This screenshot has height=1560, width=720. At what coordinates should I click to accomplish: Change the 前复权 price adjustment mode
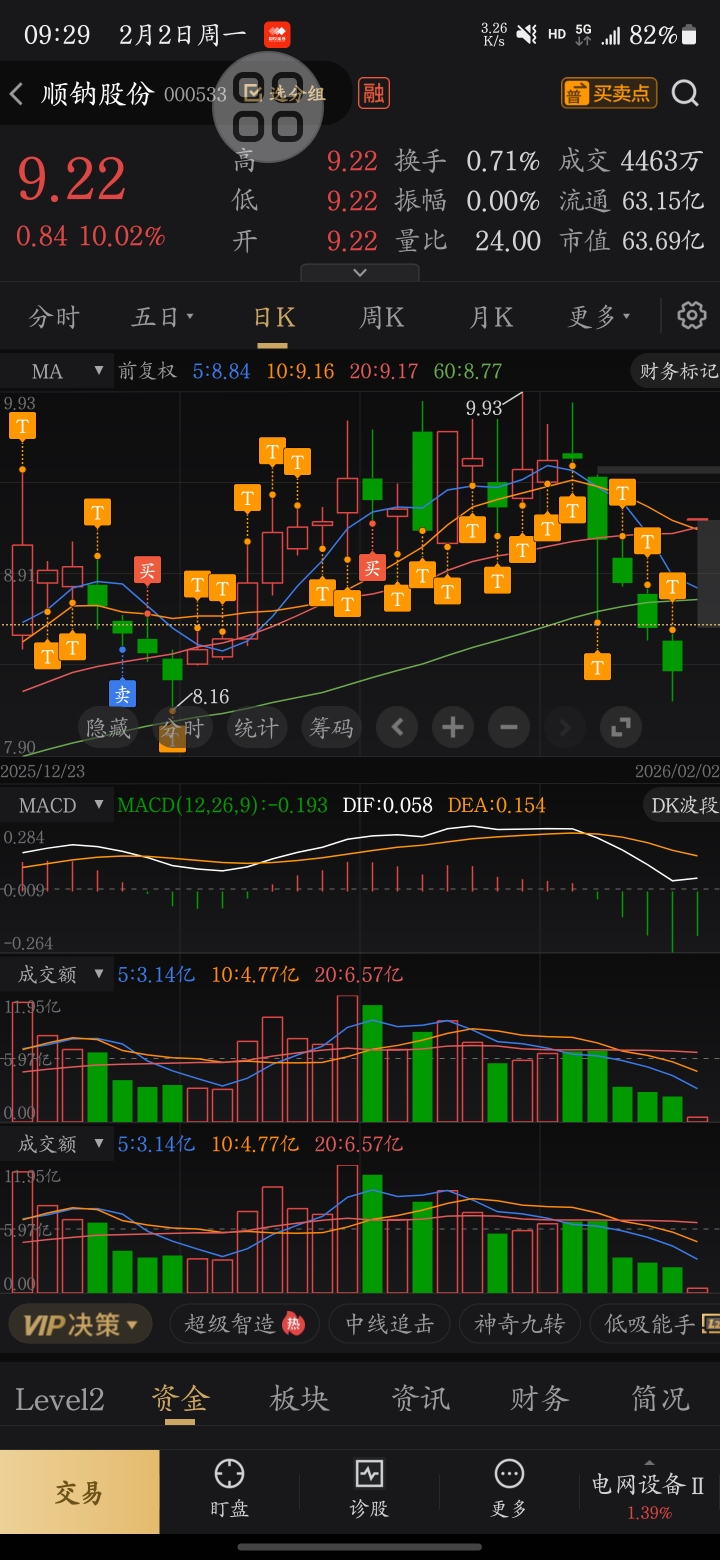coord(147,371)
